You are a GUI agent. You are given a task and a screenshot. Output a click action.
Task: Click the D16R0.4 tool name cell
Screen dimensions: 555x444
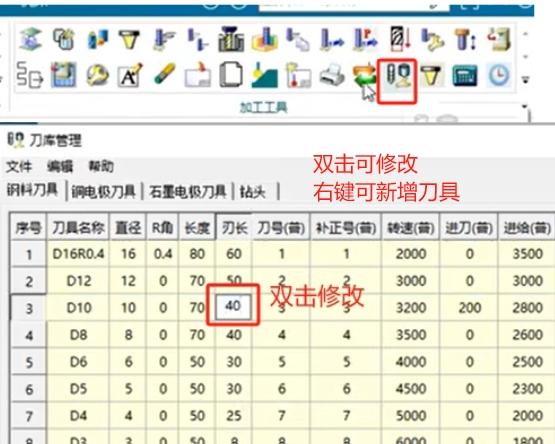[x=78, y=254]
